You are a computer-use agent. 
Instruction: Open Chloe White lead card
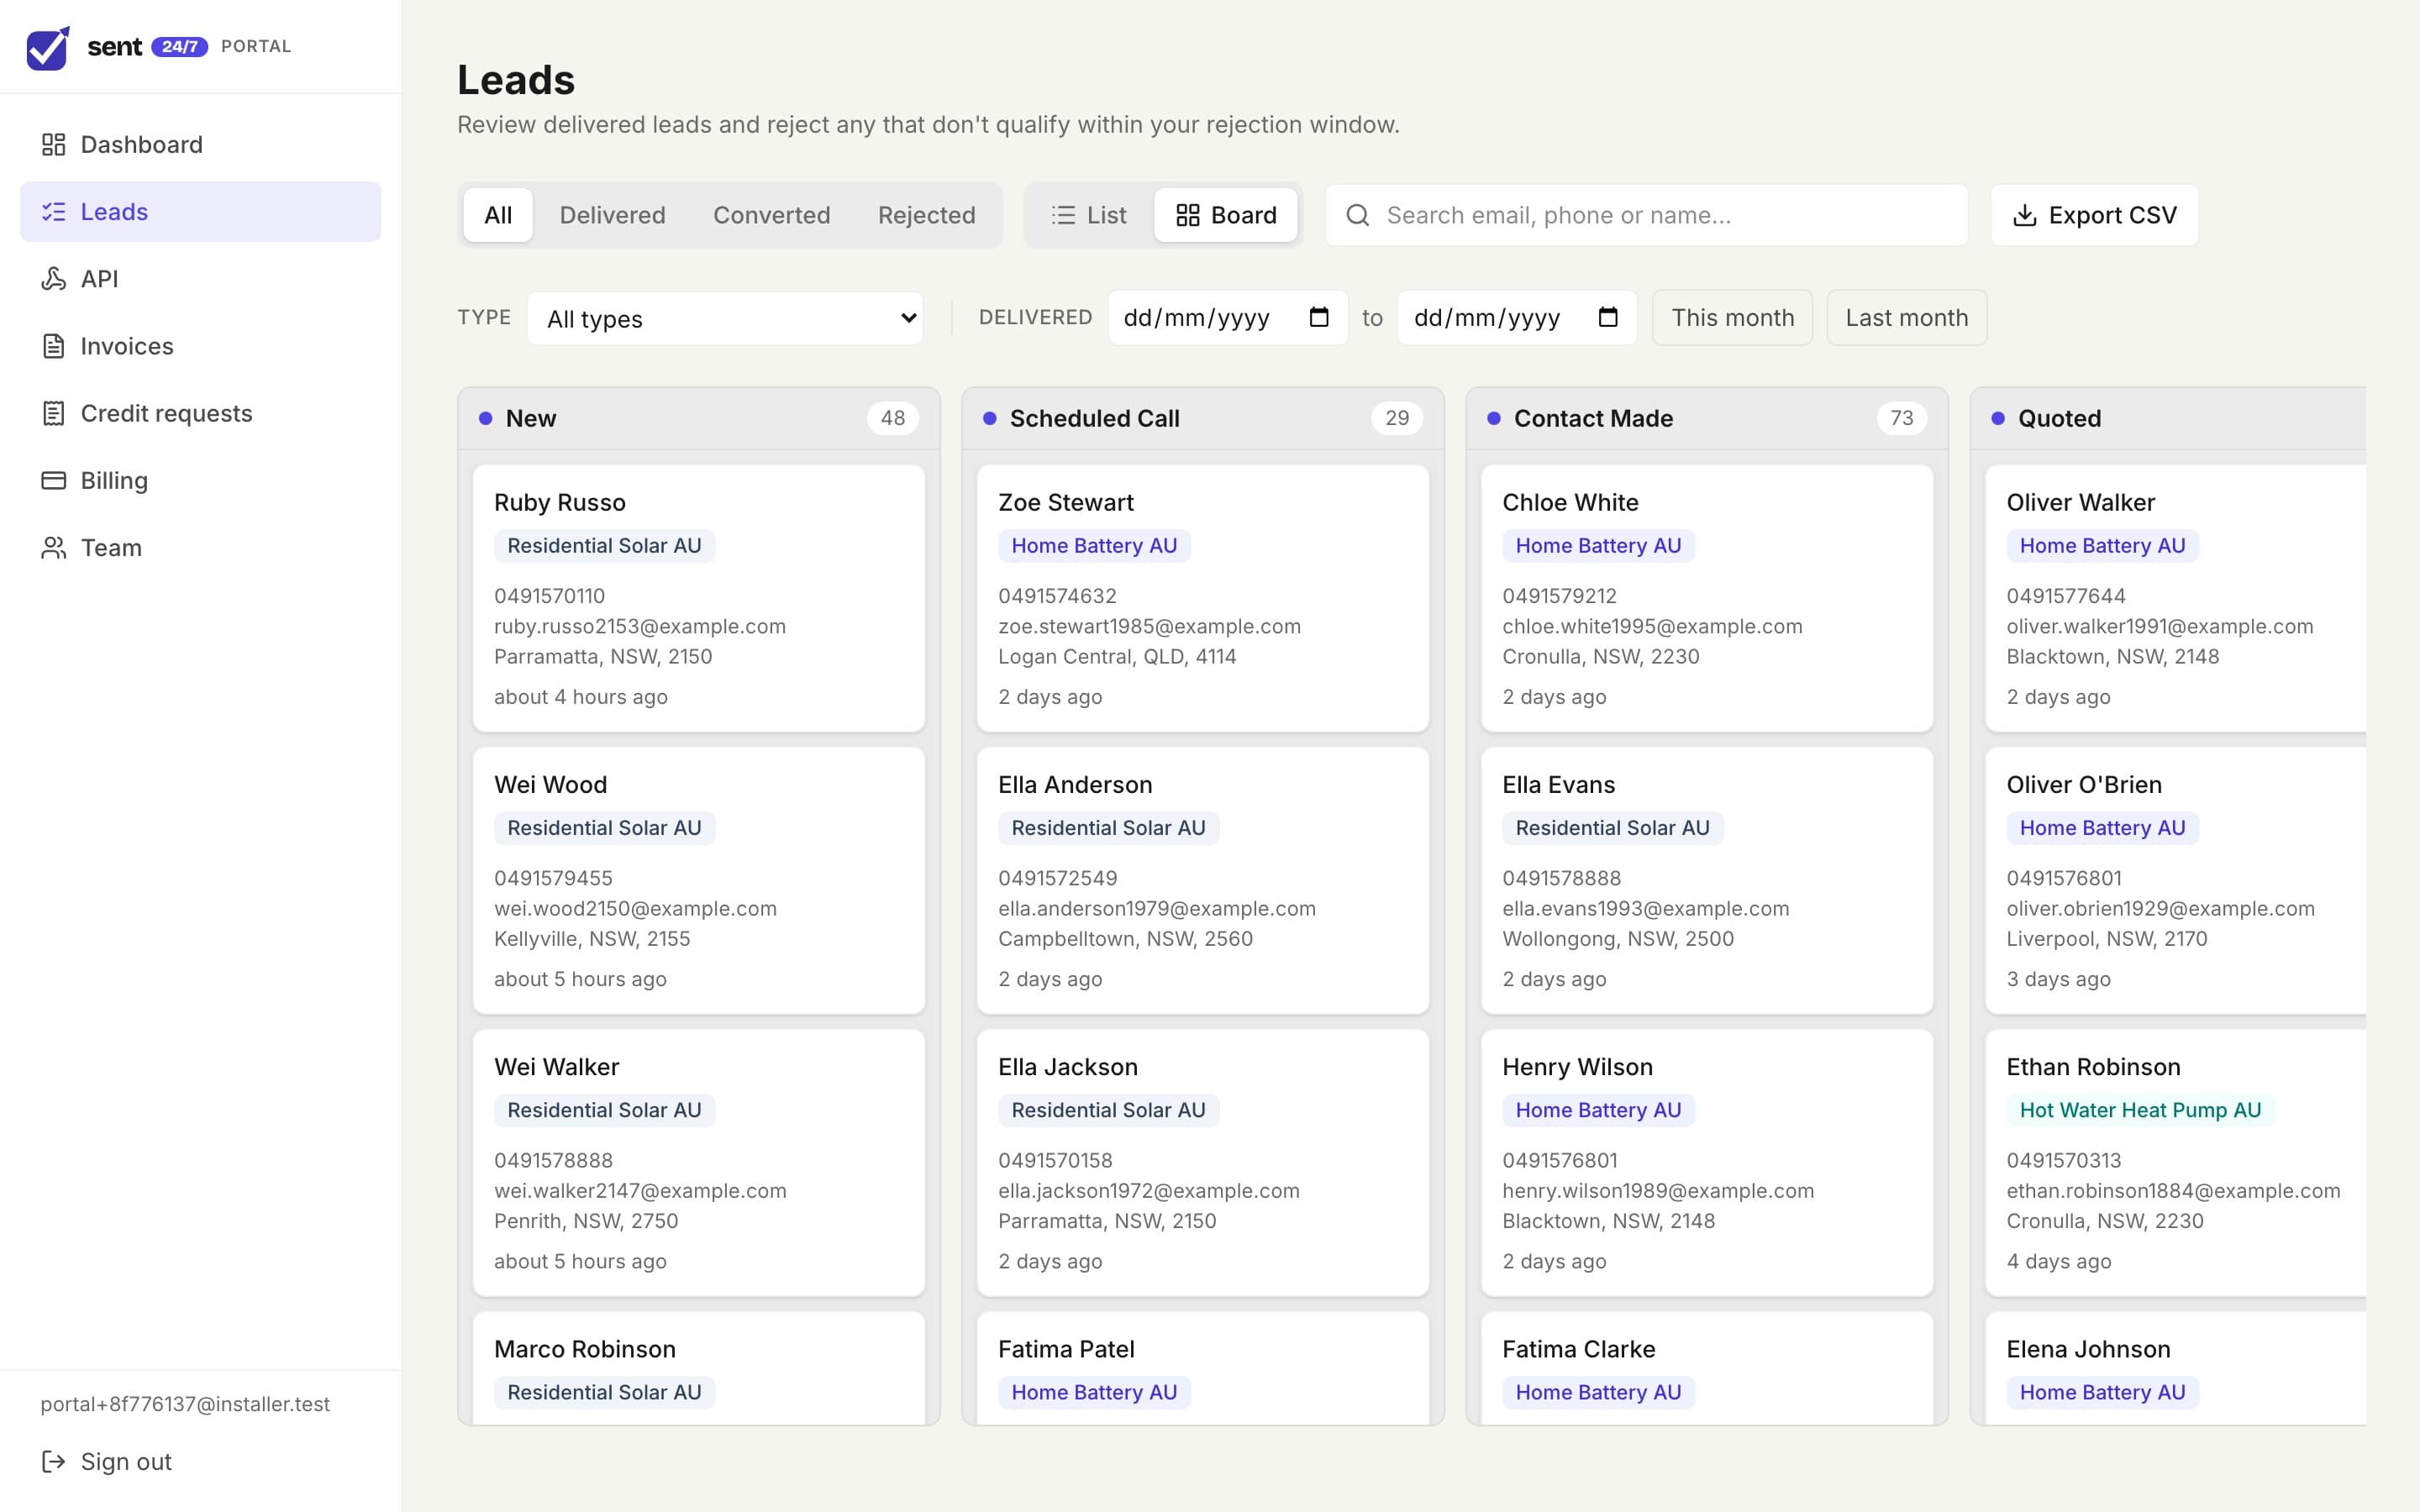1706,598
